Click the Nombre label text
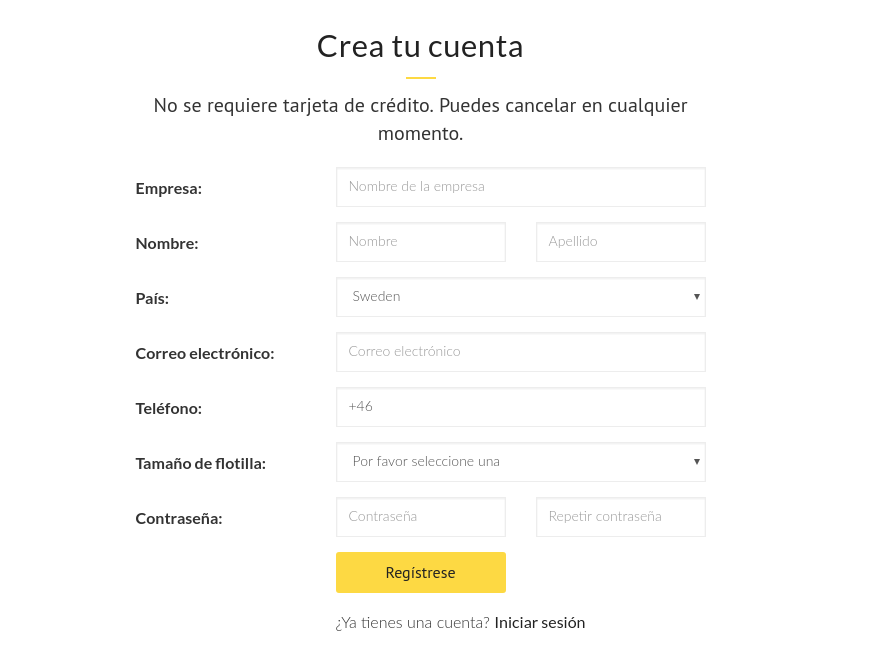 pos(167,243)
